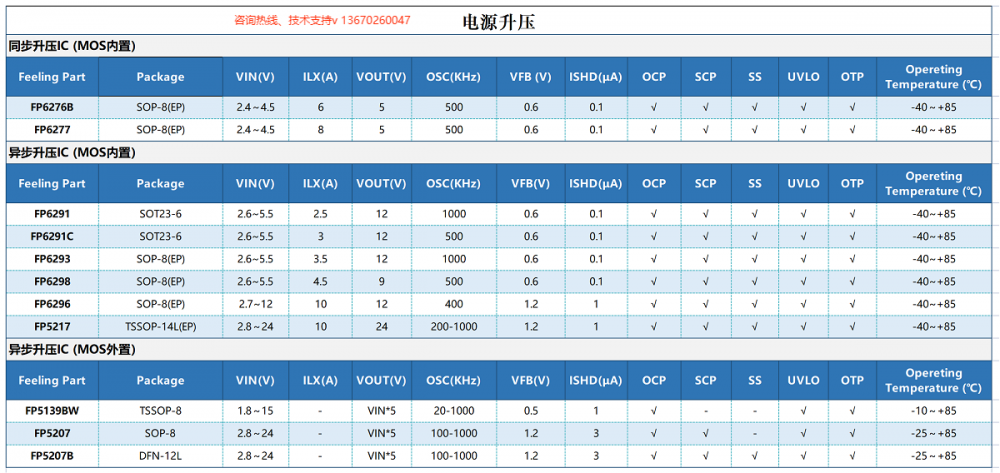Click the first table's OSC(KHz) header
The image size is (1000, 473).
453,76
